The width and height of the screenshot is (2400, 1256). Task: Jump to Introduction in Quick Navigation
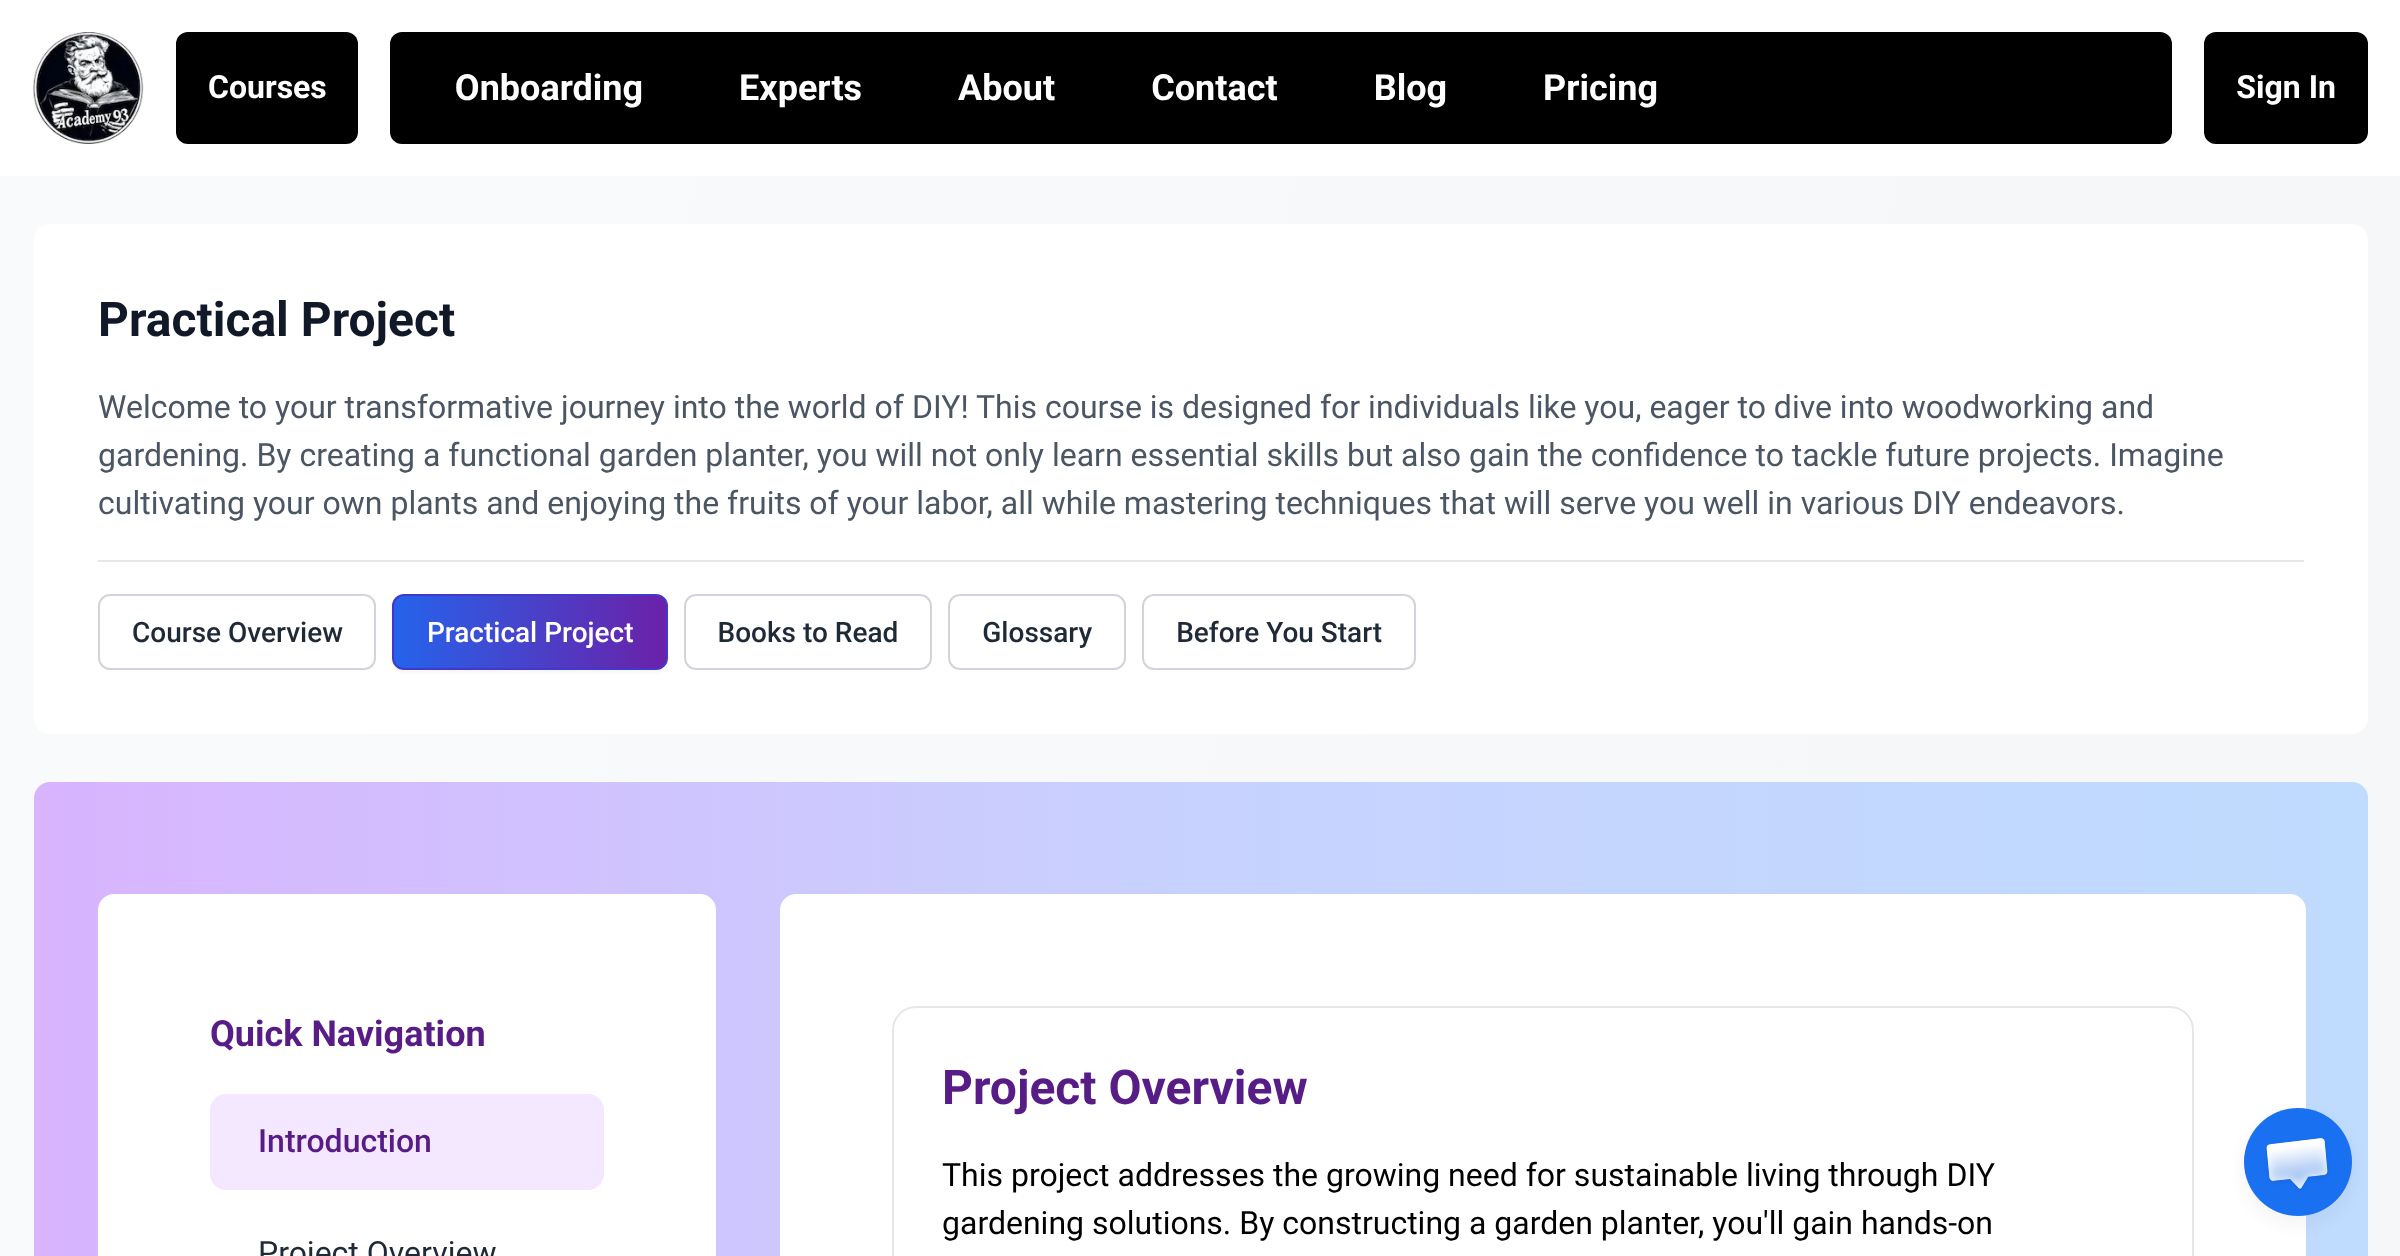click(x=407, y=1141)
